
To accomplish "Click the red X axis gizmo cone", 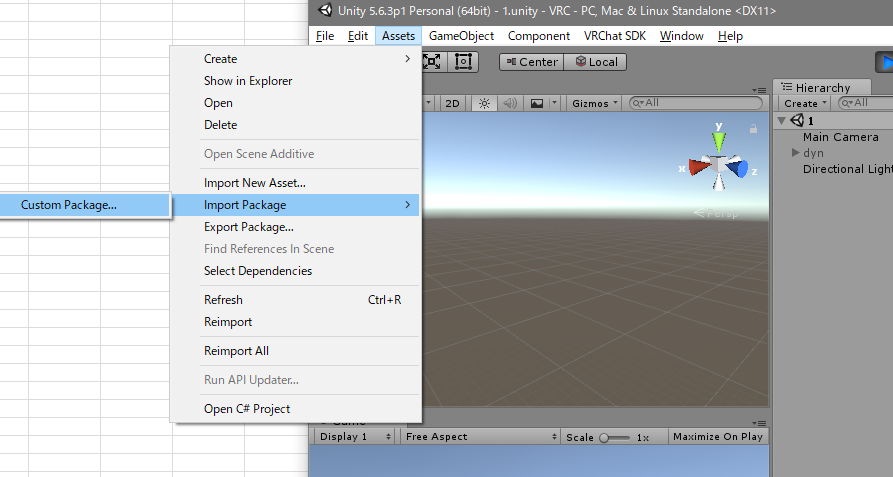I will 700,167.
